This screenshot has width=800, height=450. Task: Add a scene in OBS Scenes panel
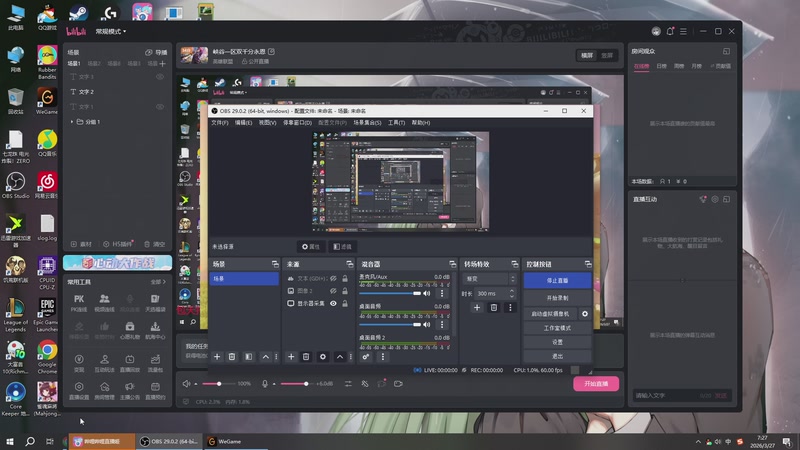tap(217, 357)
